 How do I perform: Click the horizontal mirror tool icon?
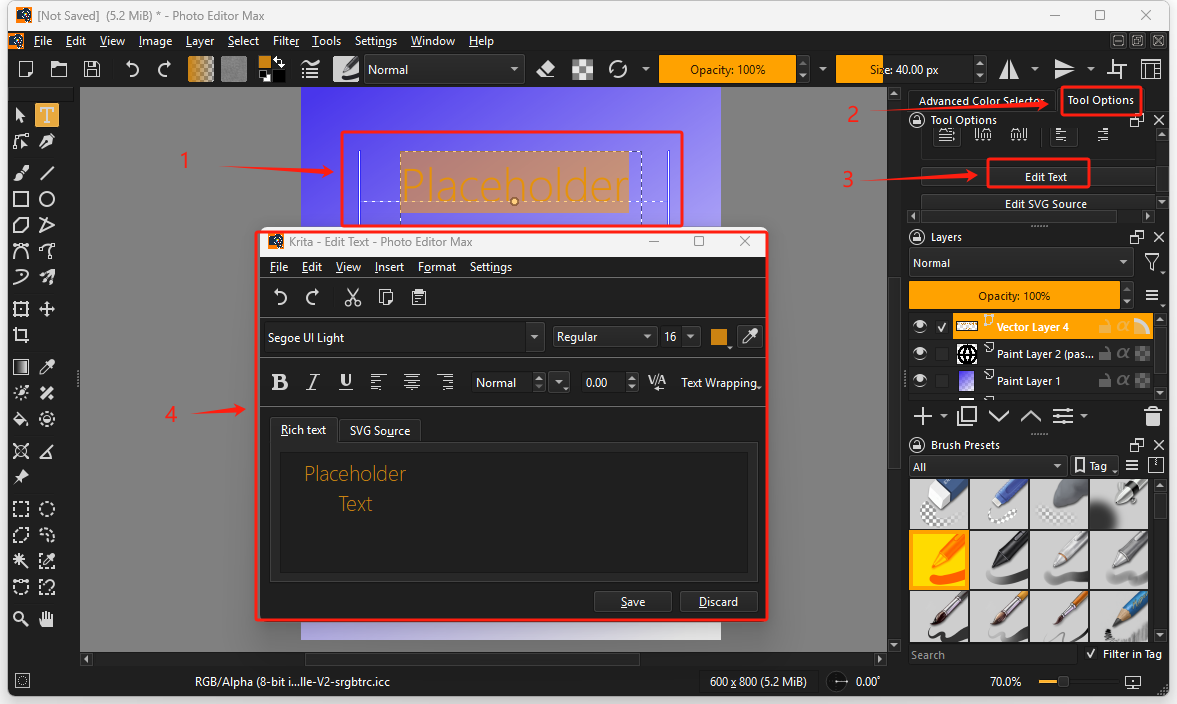click(x=1009, y=70)
